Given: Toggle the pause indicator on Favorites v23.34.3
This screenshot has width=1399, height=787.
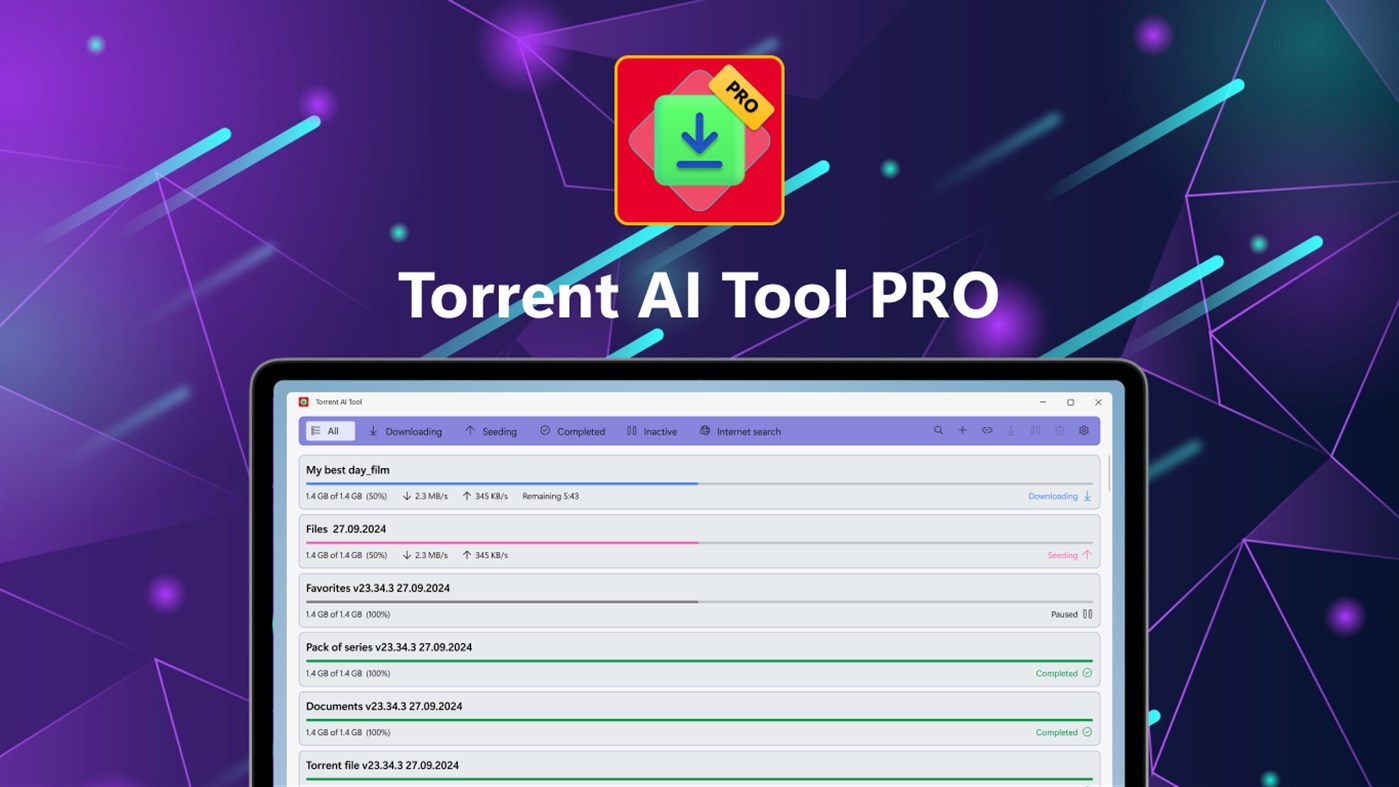Looking at the screenshot, I should 1089,614.
